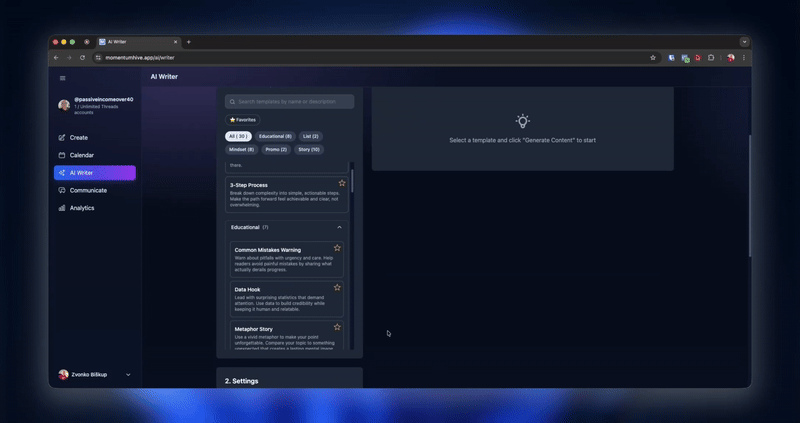Select the AI Writer sidebar menu item
This screenshot has height=423, width=800.
pyautogui.click(x=95, y=173)
